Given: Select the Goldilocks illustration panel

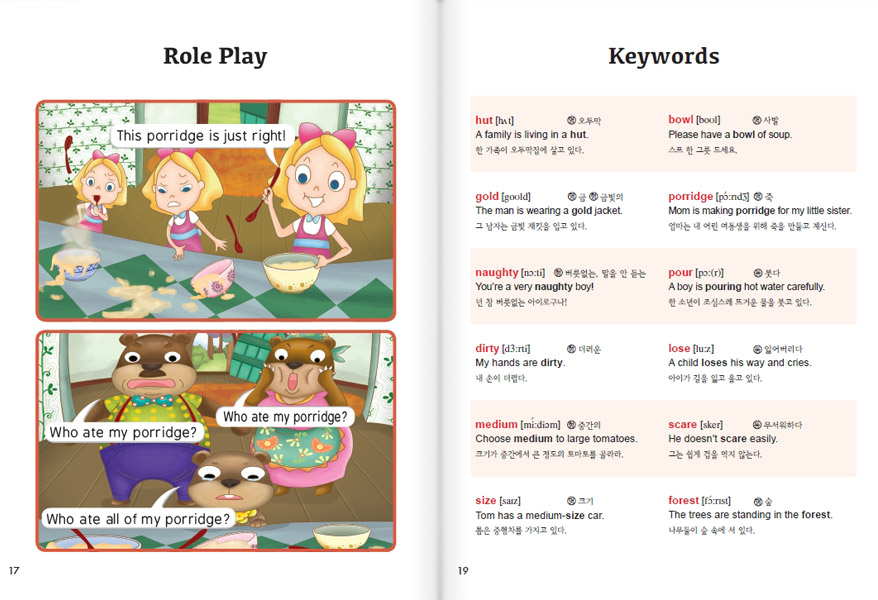Looking at the screenshot, I should (x=216, y=210).
